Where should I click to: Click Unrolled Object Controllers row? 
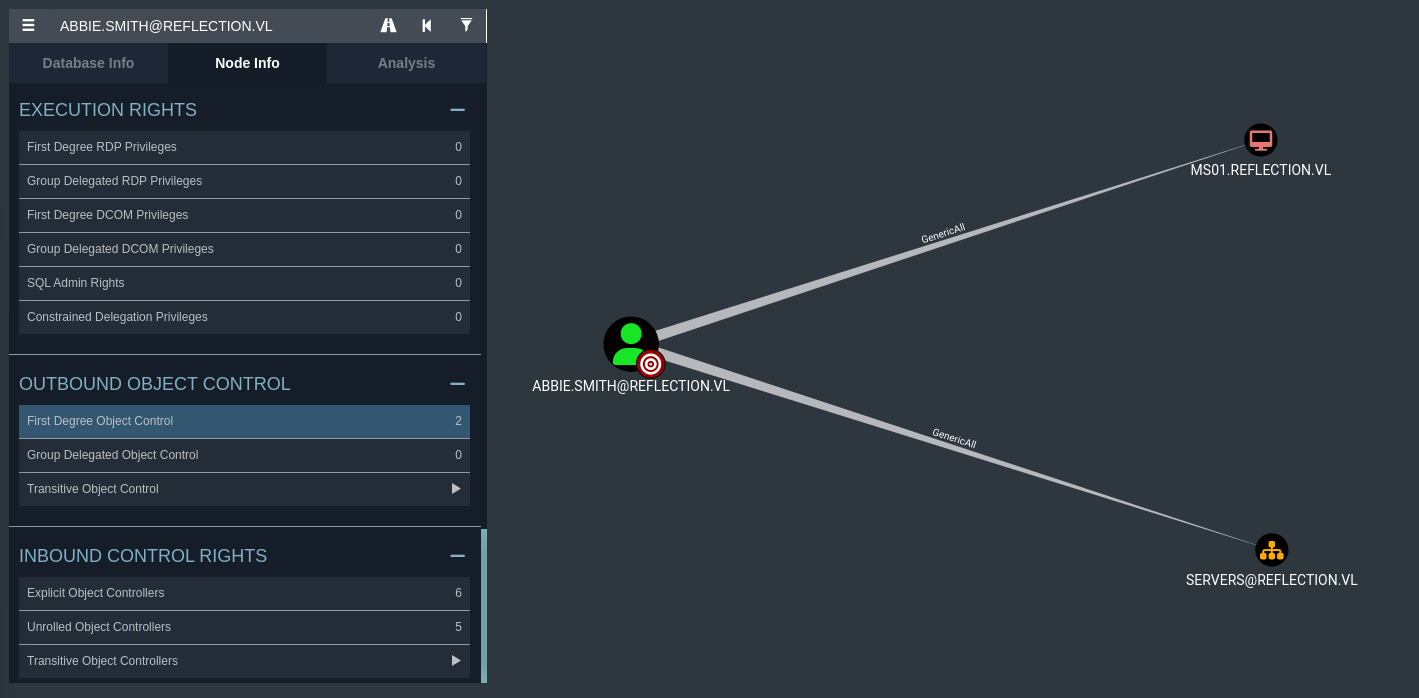pos(244,627)
